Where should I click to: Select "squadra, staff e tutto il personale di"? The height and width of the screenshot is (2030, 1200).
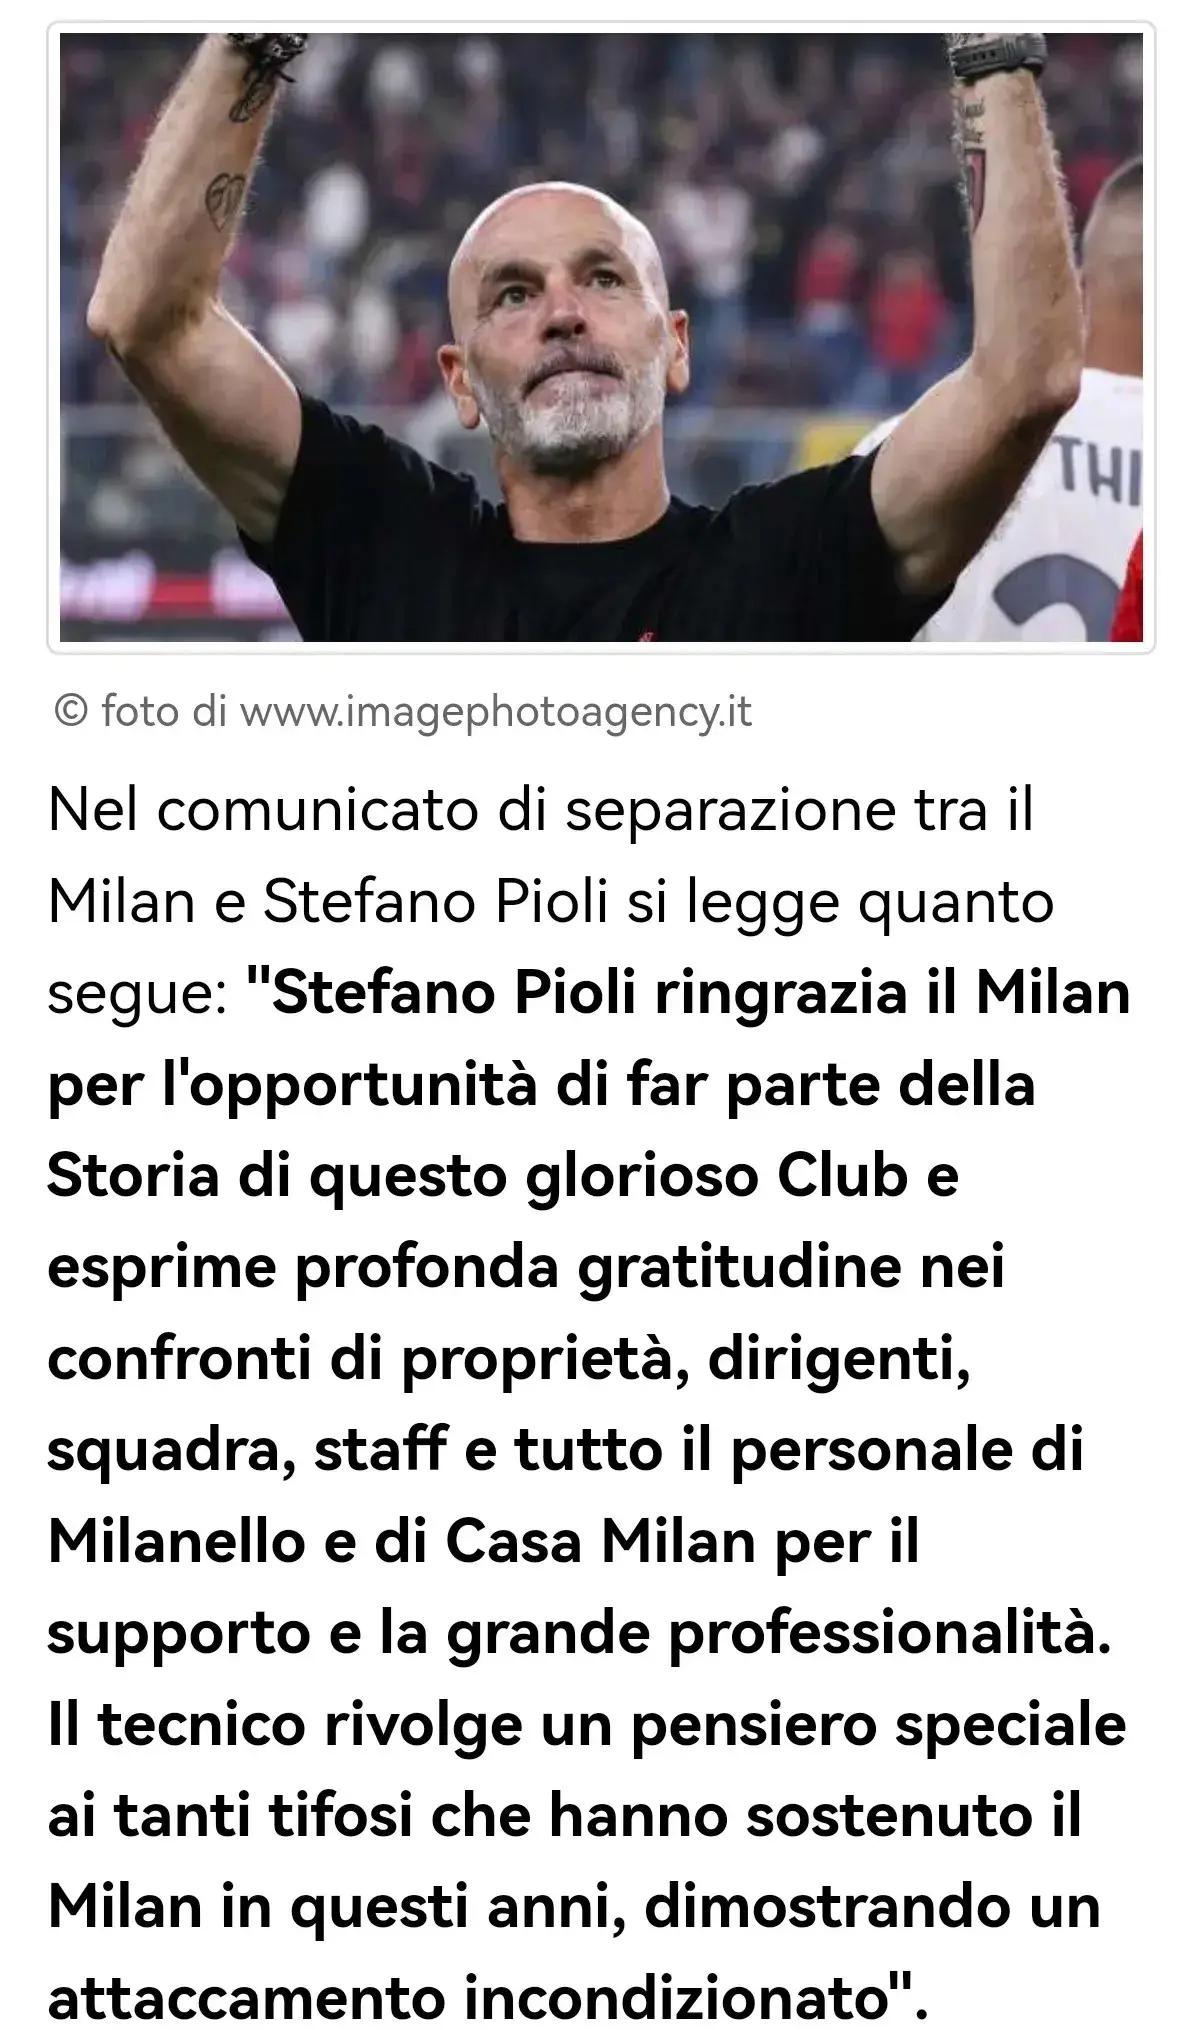(566, 1451)
